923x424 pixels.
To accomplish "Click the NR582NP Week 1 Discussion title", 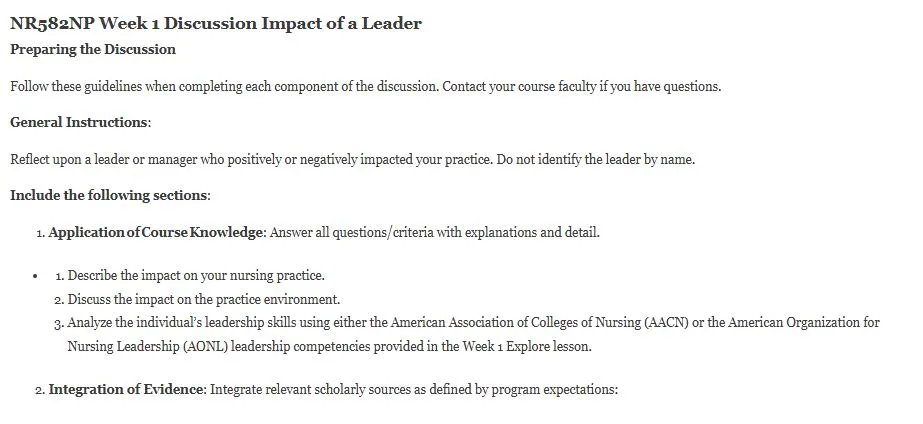I will pos(216,24).
